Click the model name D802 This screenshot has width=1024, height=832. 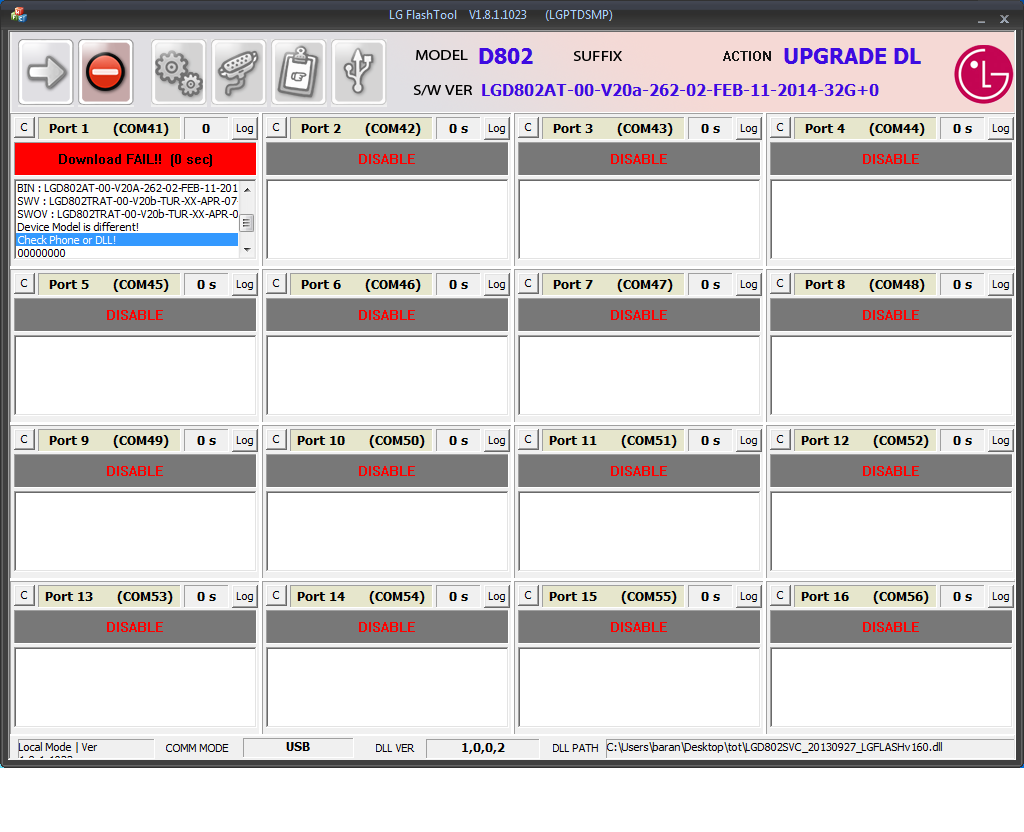click(x=505, y=56)
